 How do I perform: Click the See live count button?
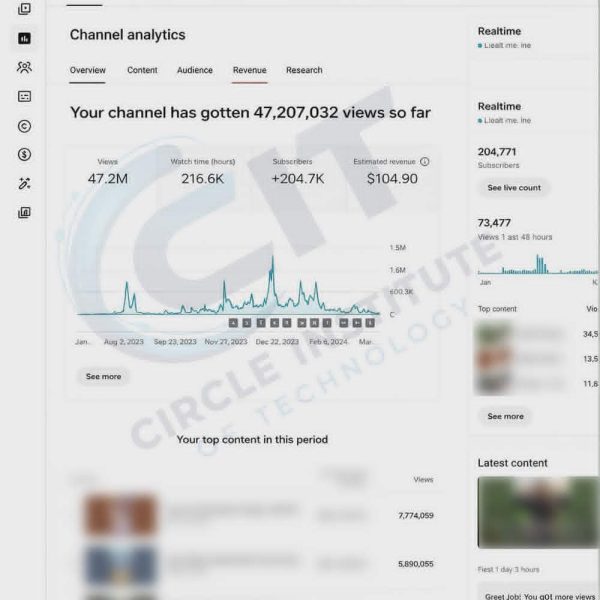[x=514, y=188]
